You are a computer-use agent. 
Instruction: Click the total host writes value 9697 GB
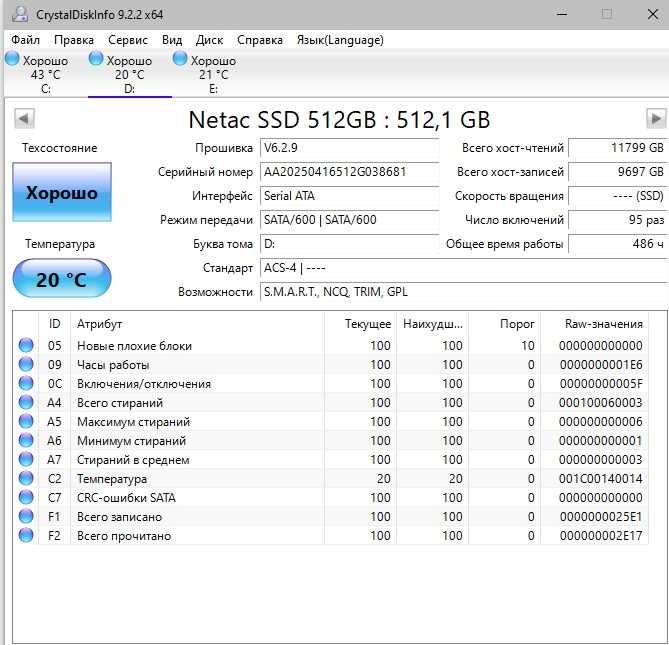(618, 171)
